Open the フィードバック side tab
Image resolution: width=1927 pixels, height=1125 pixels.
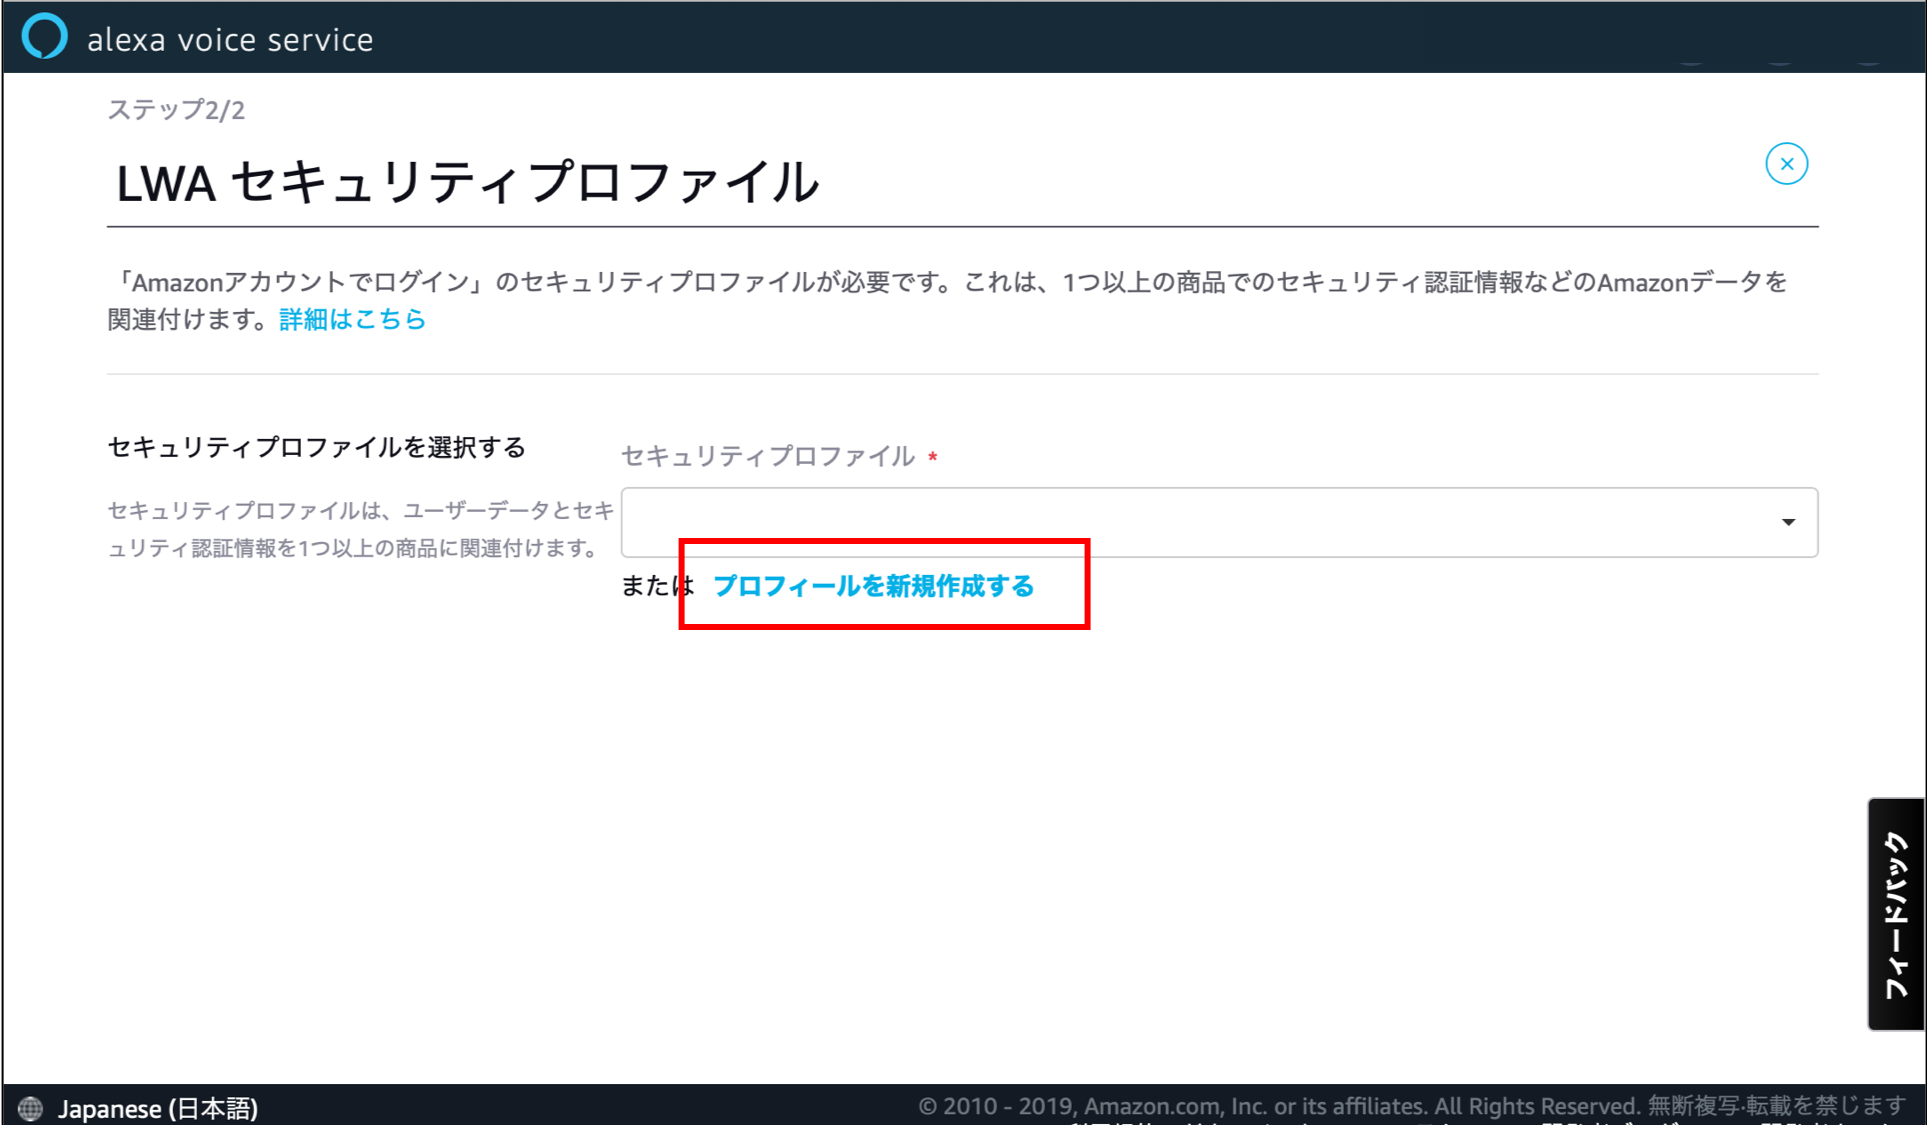[x=1895, y=914]
